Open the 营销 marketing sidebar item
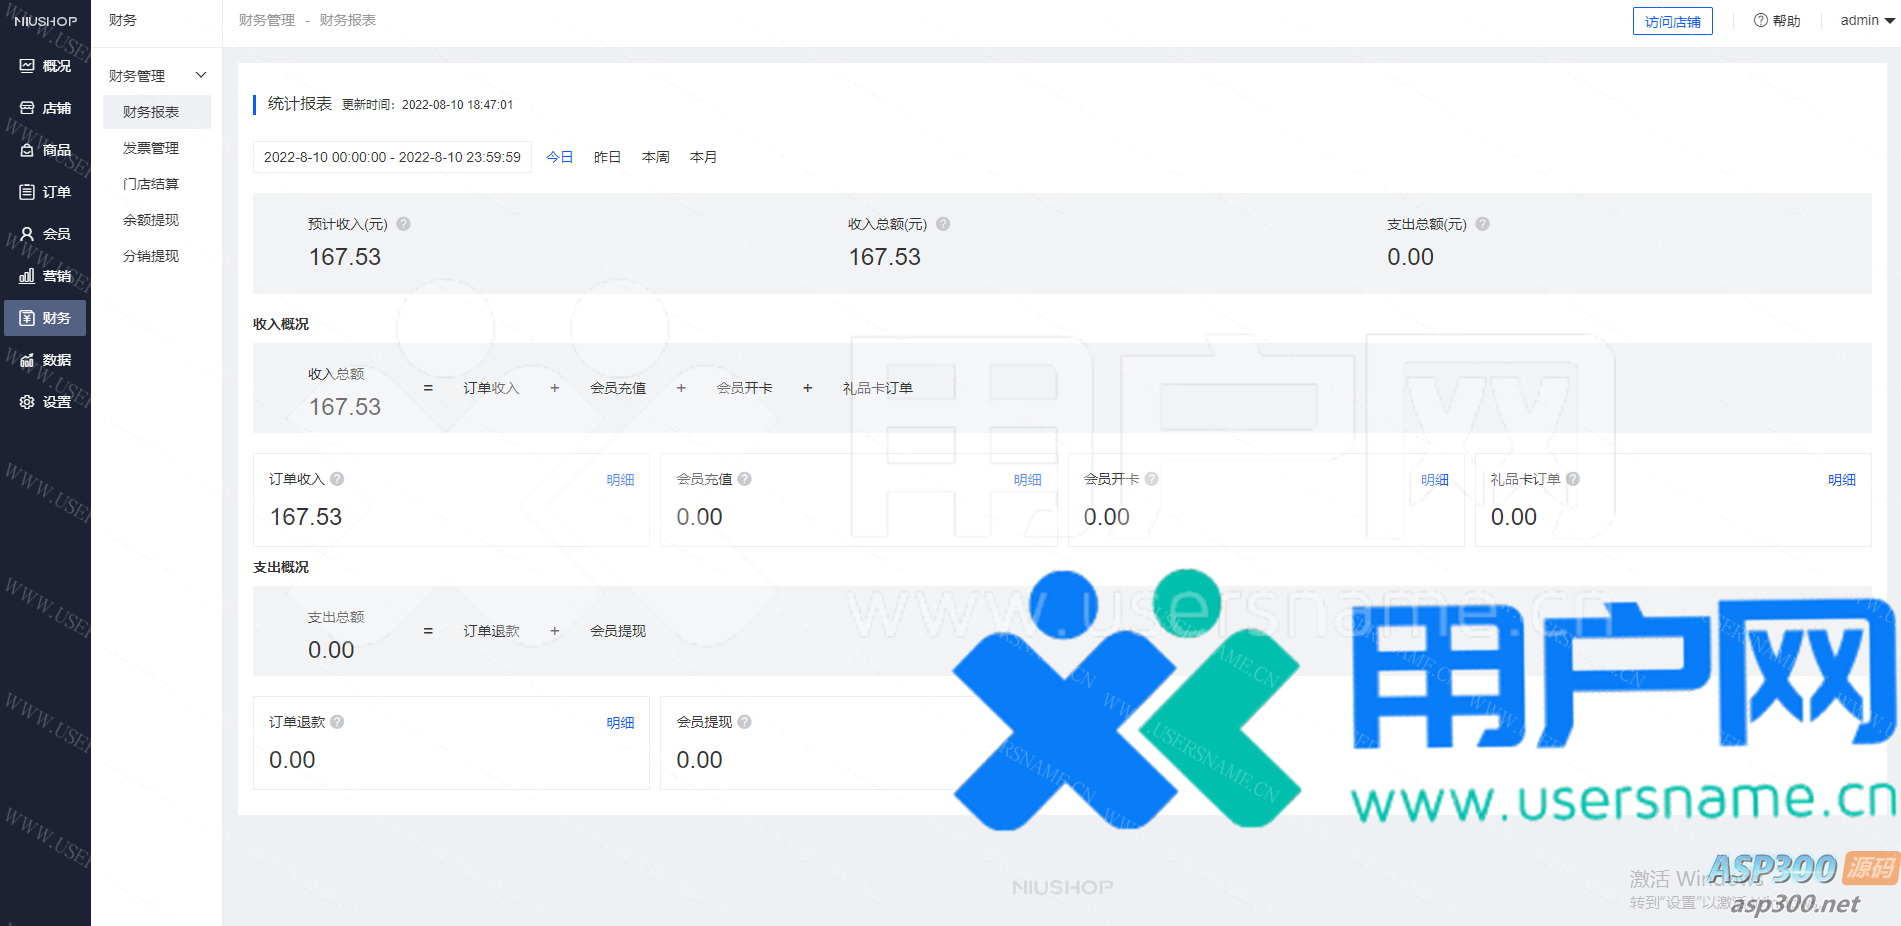The image size is (1901, 926). tap(45, 276)
